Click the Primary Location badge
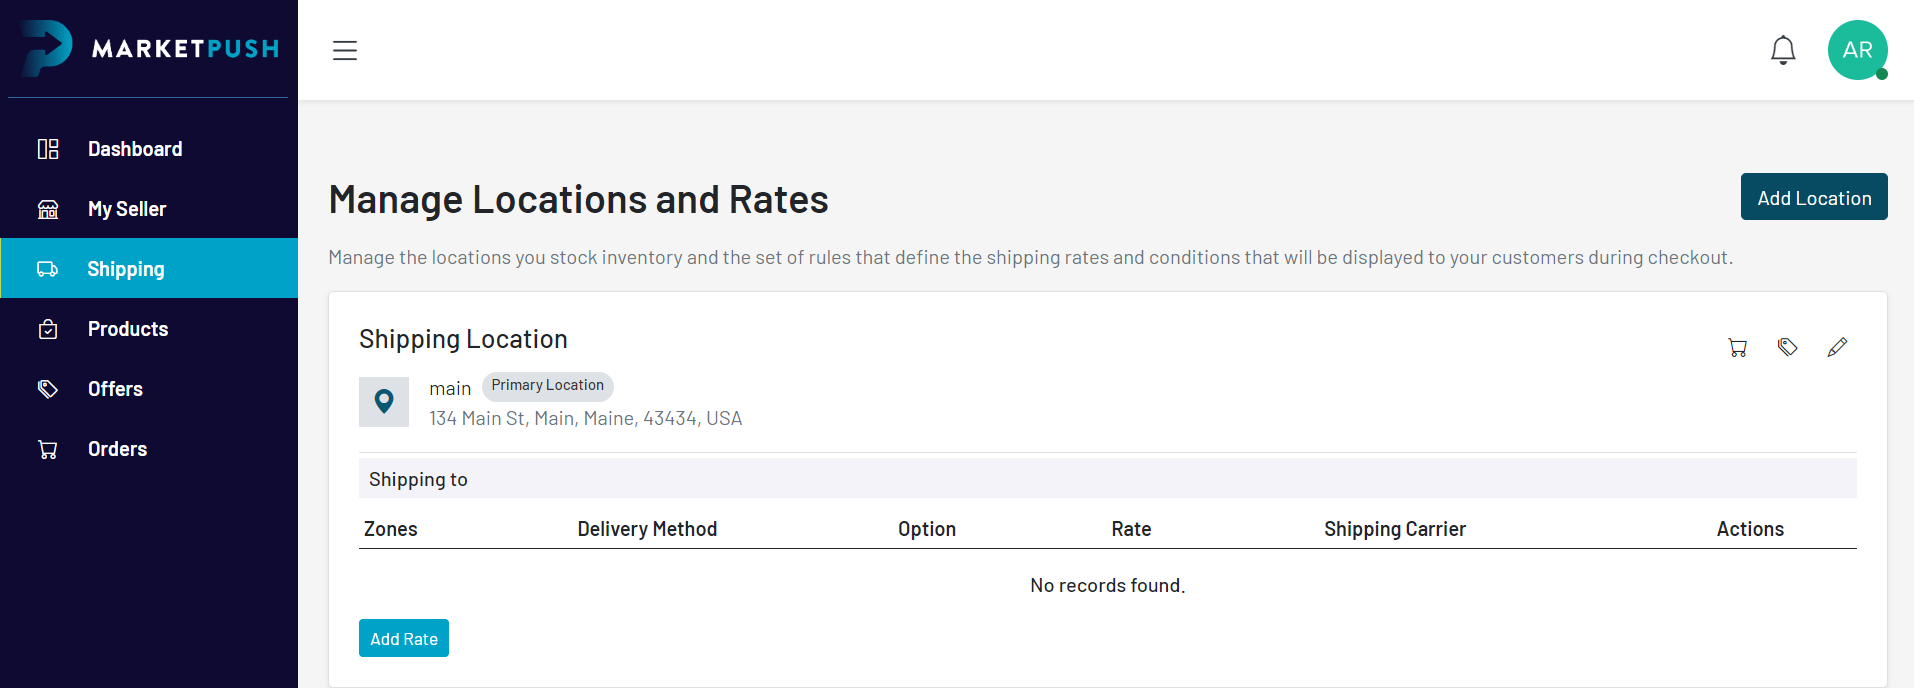 pyautogui.click(x=547, y=386)
